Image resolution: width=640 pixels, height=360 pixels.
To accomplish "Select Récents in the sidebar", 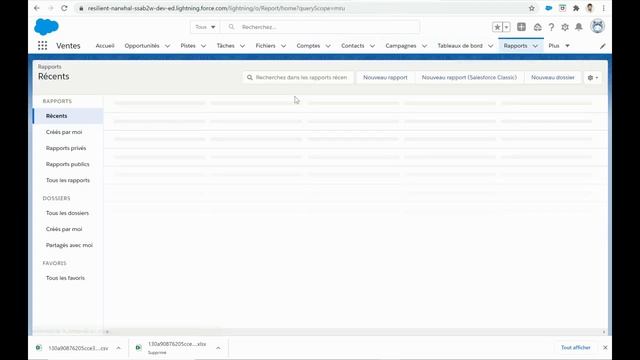I will click(68, 116).
